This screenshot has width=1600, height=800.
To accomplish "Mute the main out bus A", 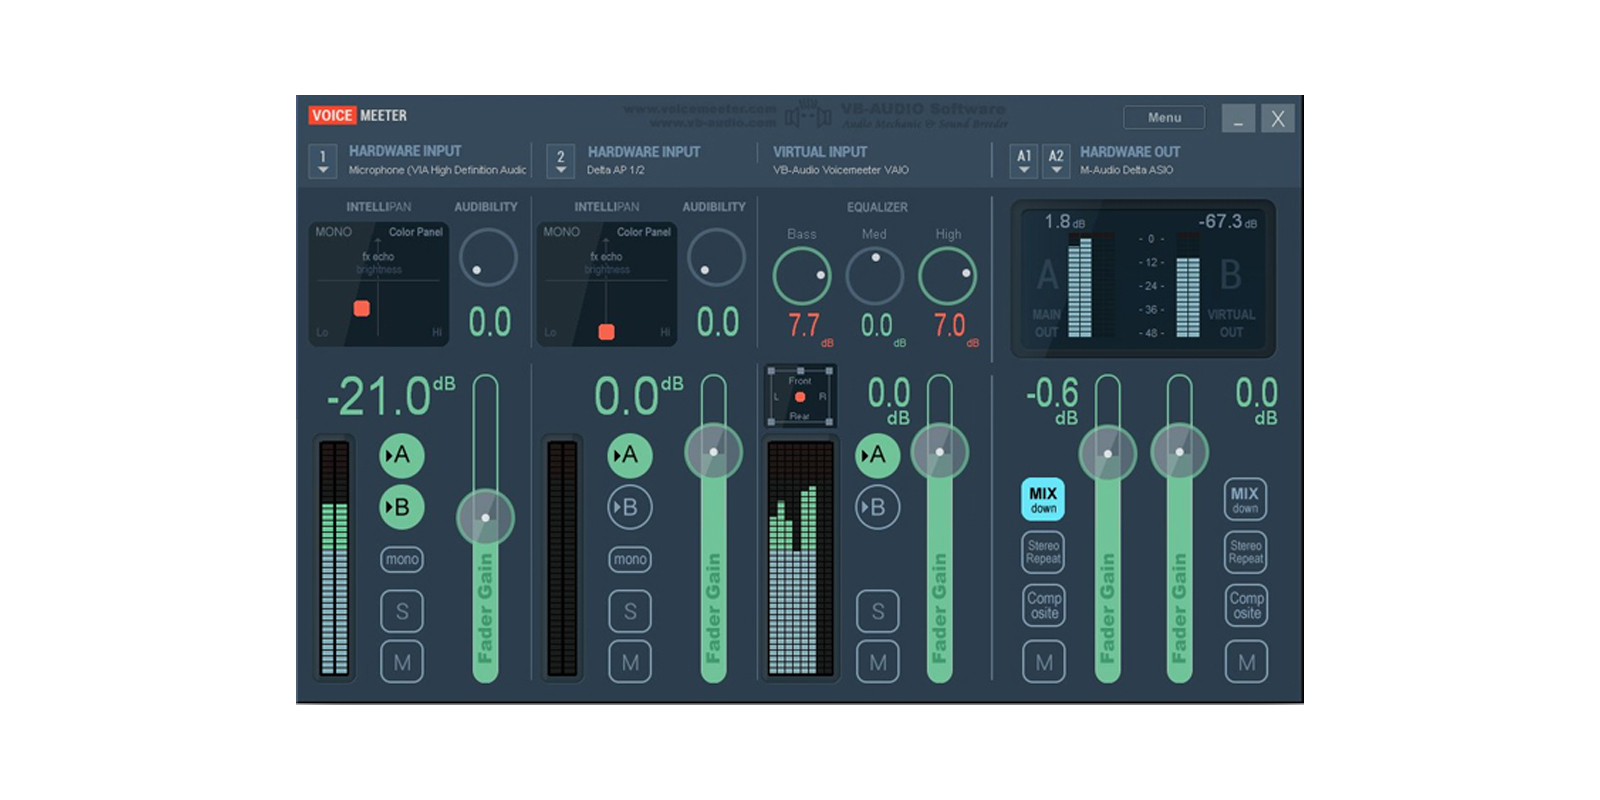I will coord(1044,662).
